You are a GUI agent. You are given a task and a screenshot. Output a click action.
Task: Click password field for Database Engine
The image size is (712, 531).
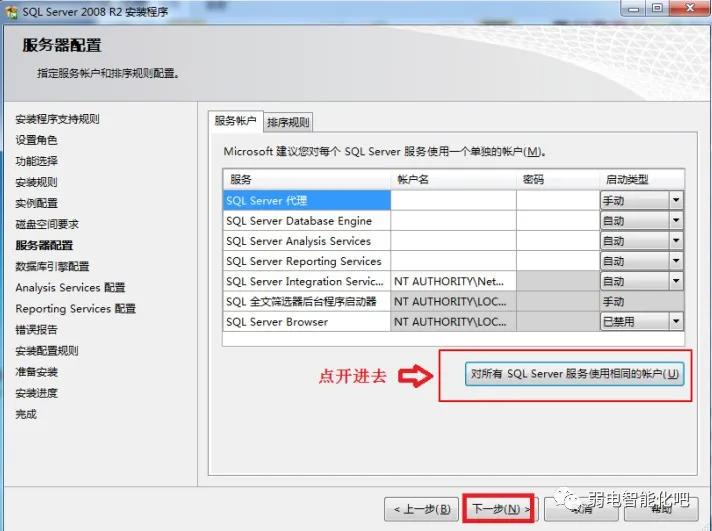click(558, 221)
